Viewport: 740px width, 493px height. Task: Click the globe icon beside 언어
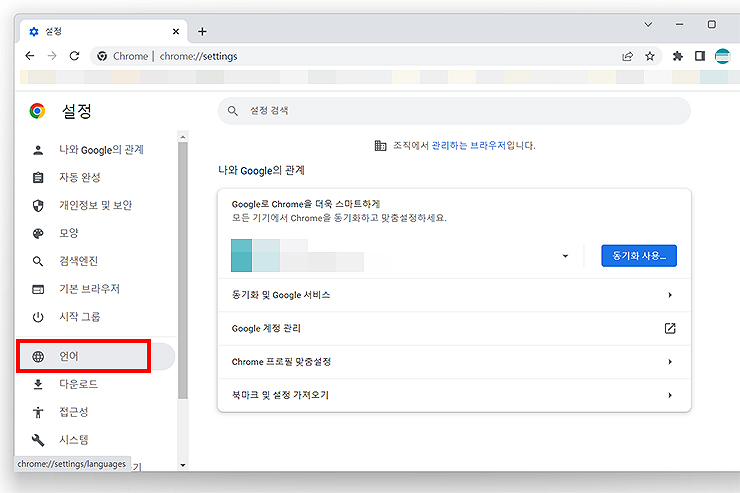[x=38, y=356]
